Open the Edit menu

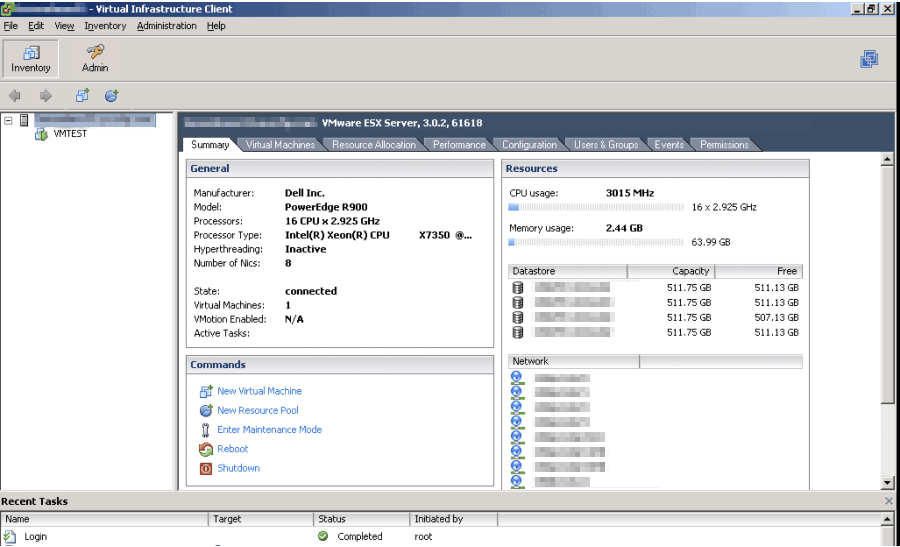point(36,26)
